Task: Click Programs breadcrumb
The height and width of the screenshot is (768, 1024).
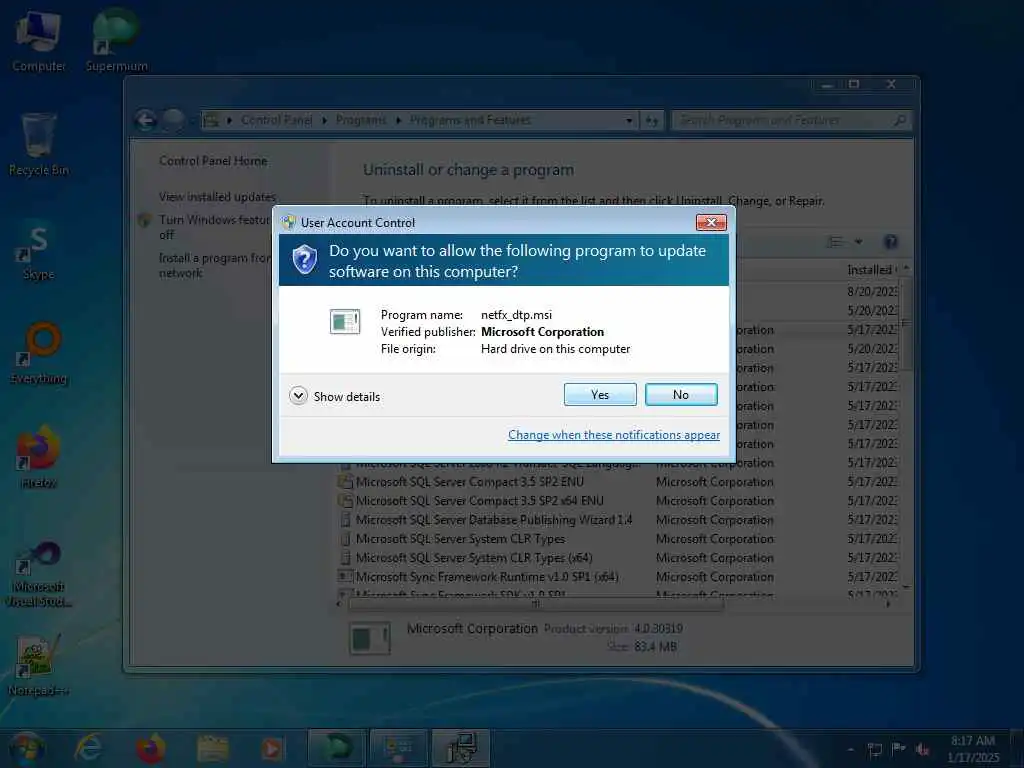Action: click(360, 120)
